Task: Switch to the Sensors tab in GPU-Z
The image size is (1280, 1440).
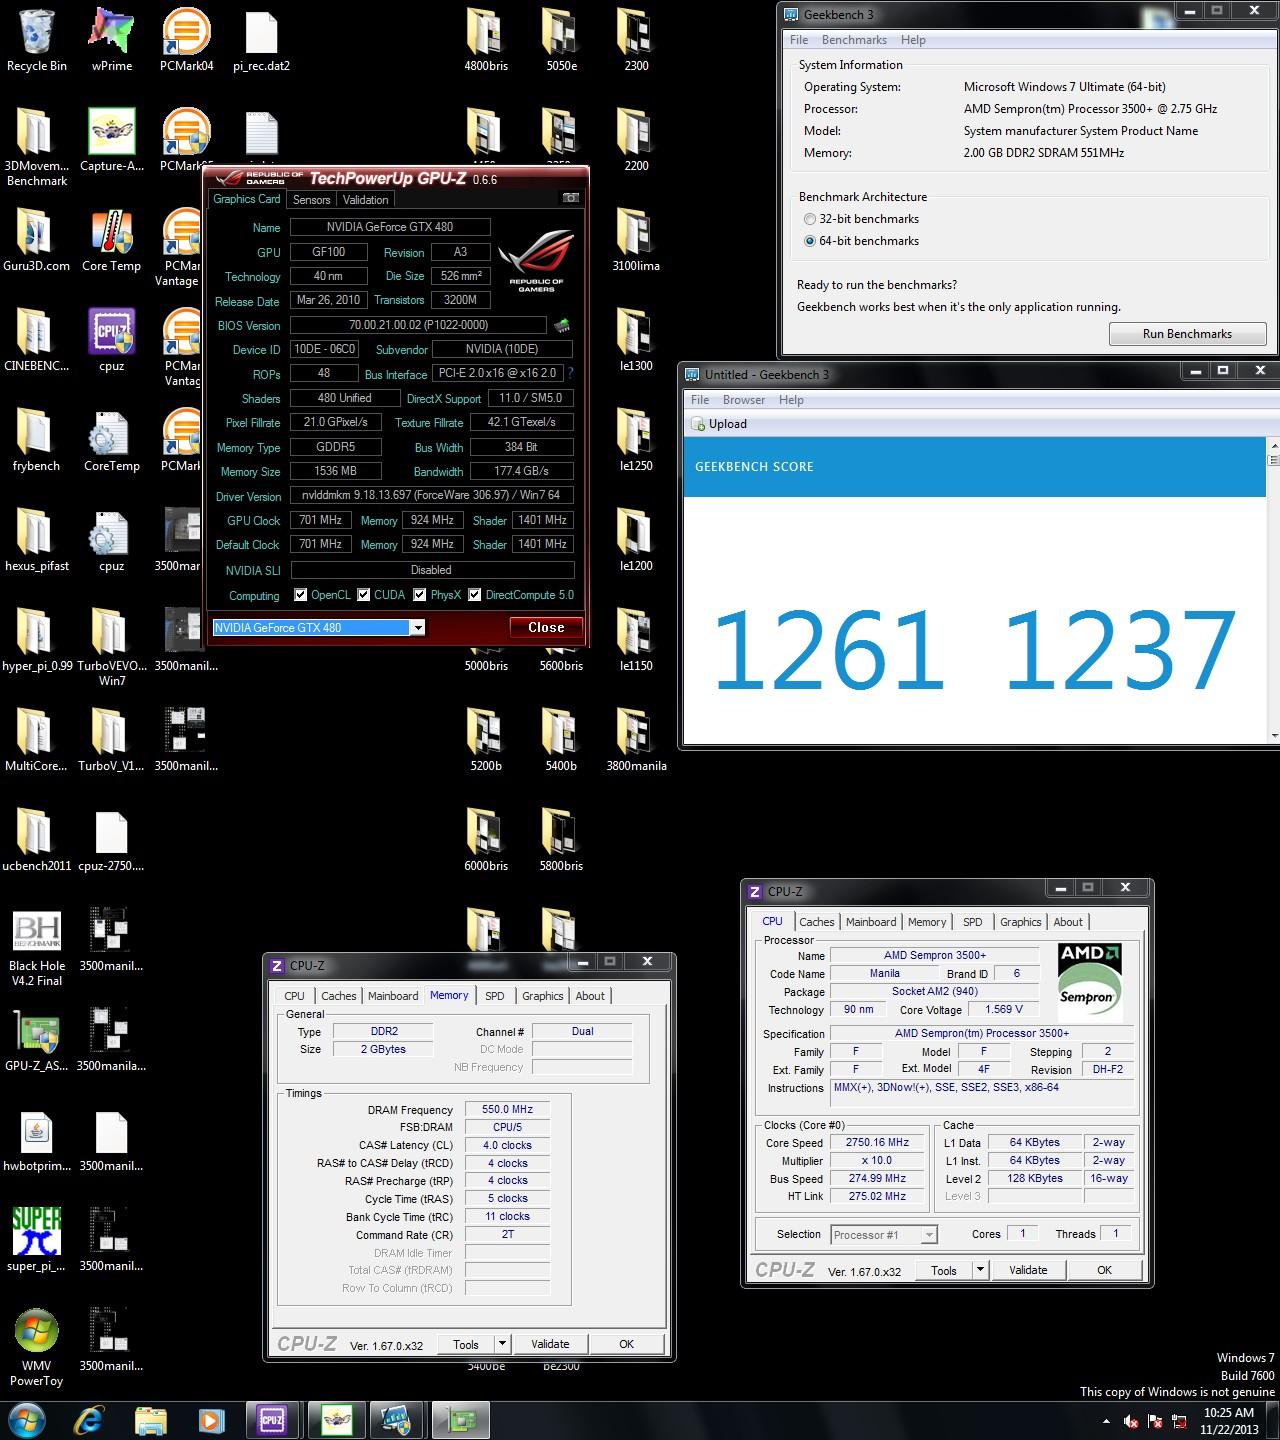Action: tap(311, 200)
